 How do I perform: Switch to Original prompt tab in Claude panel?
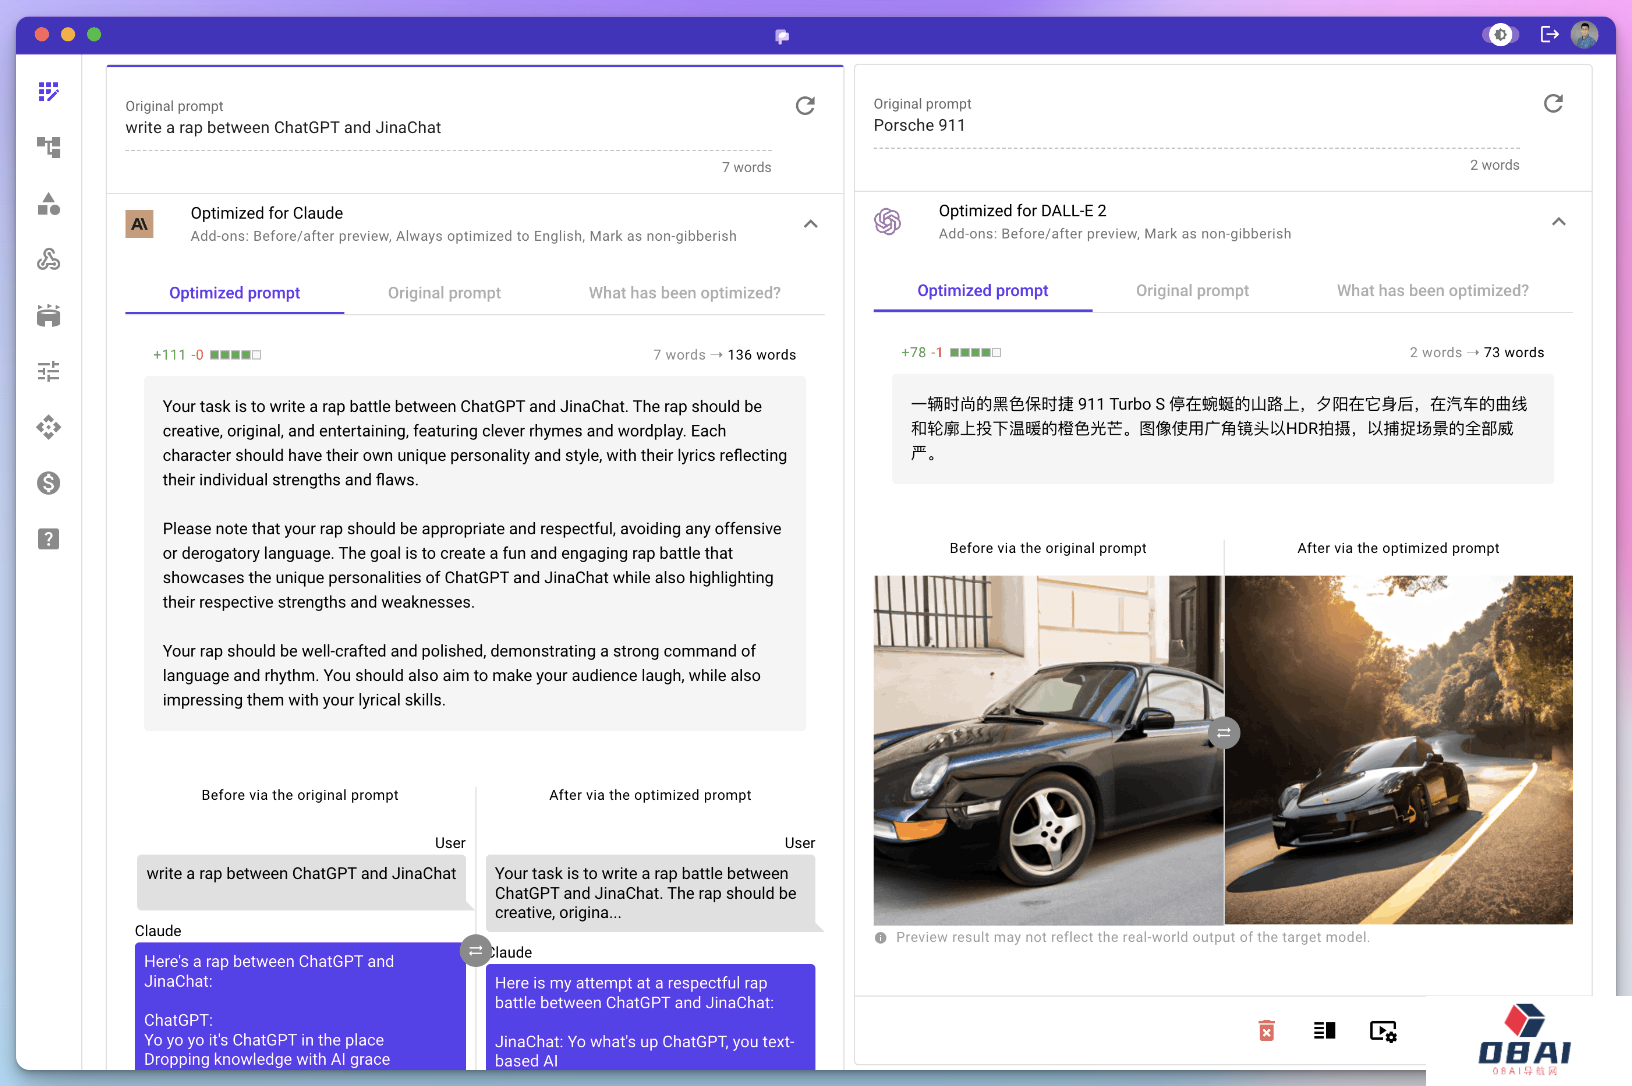(444, 293)
